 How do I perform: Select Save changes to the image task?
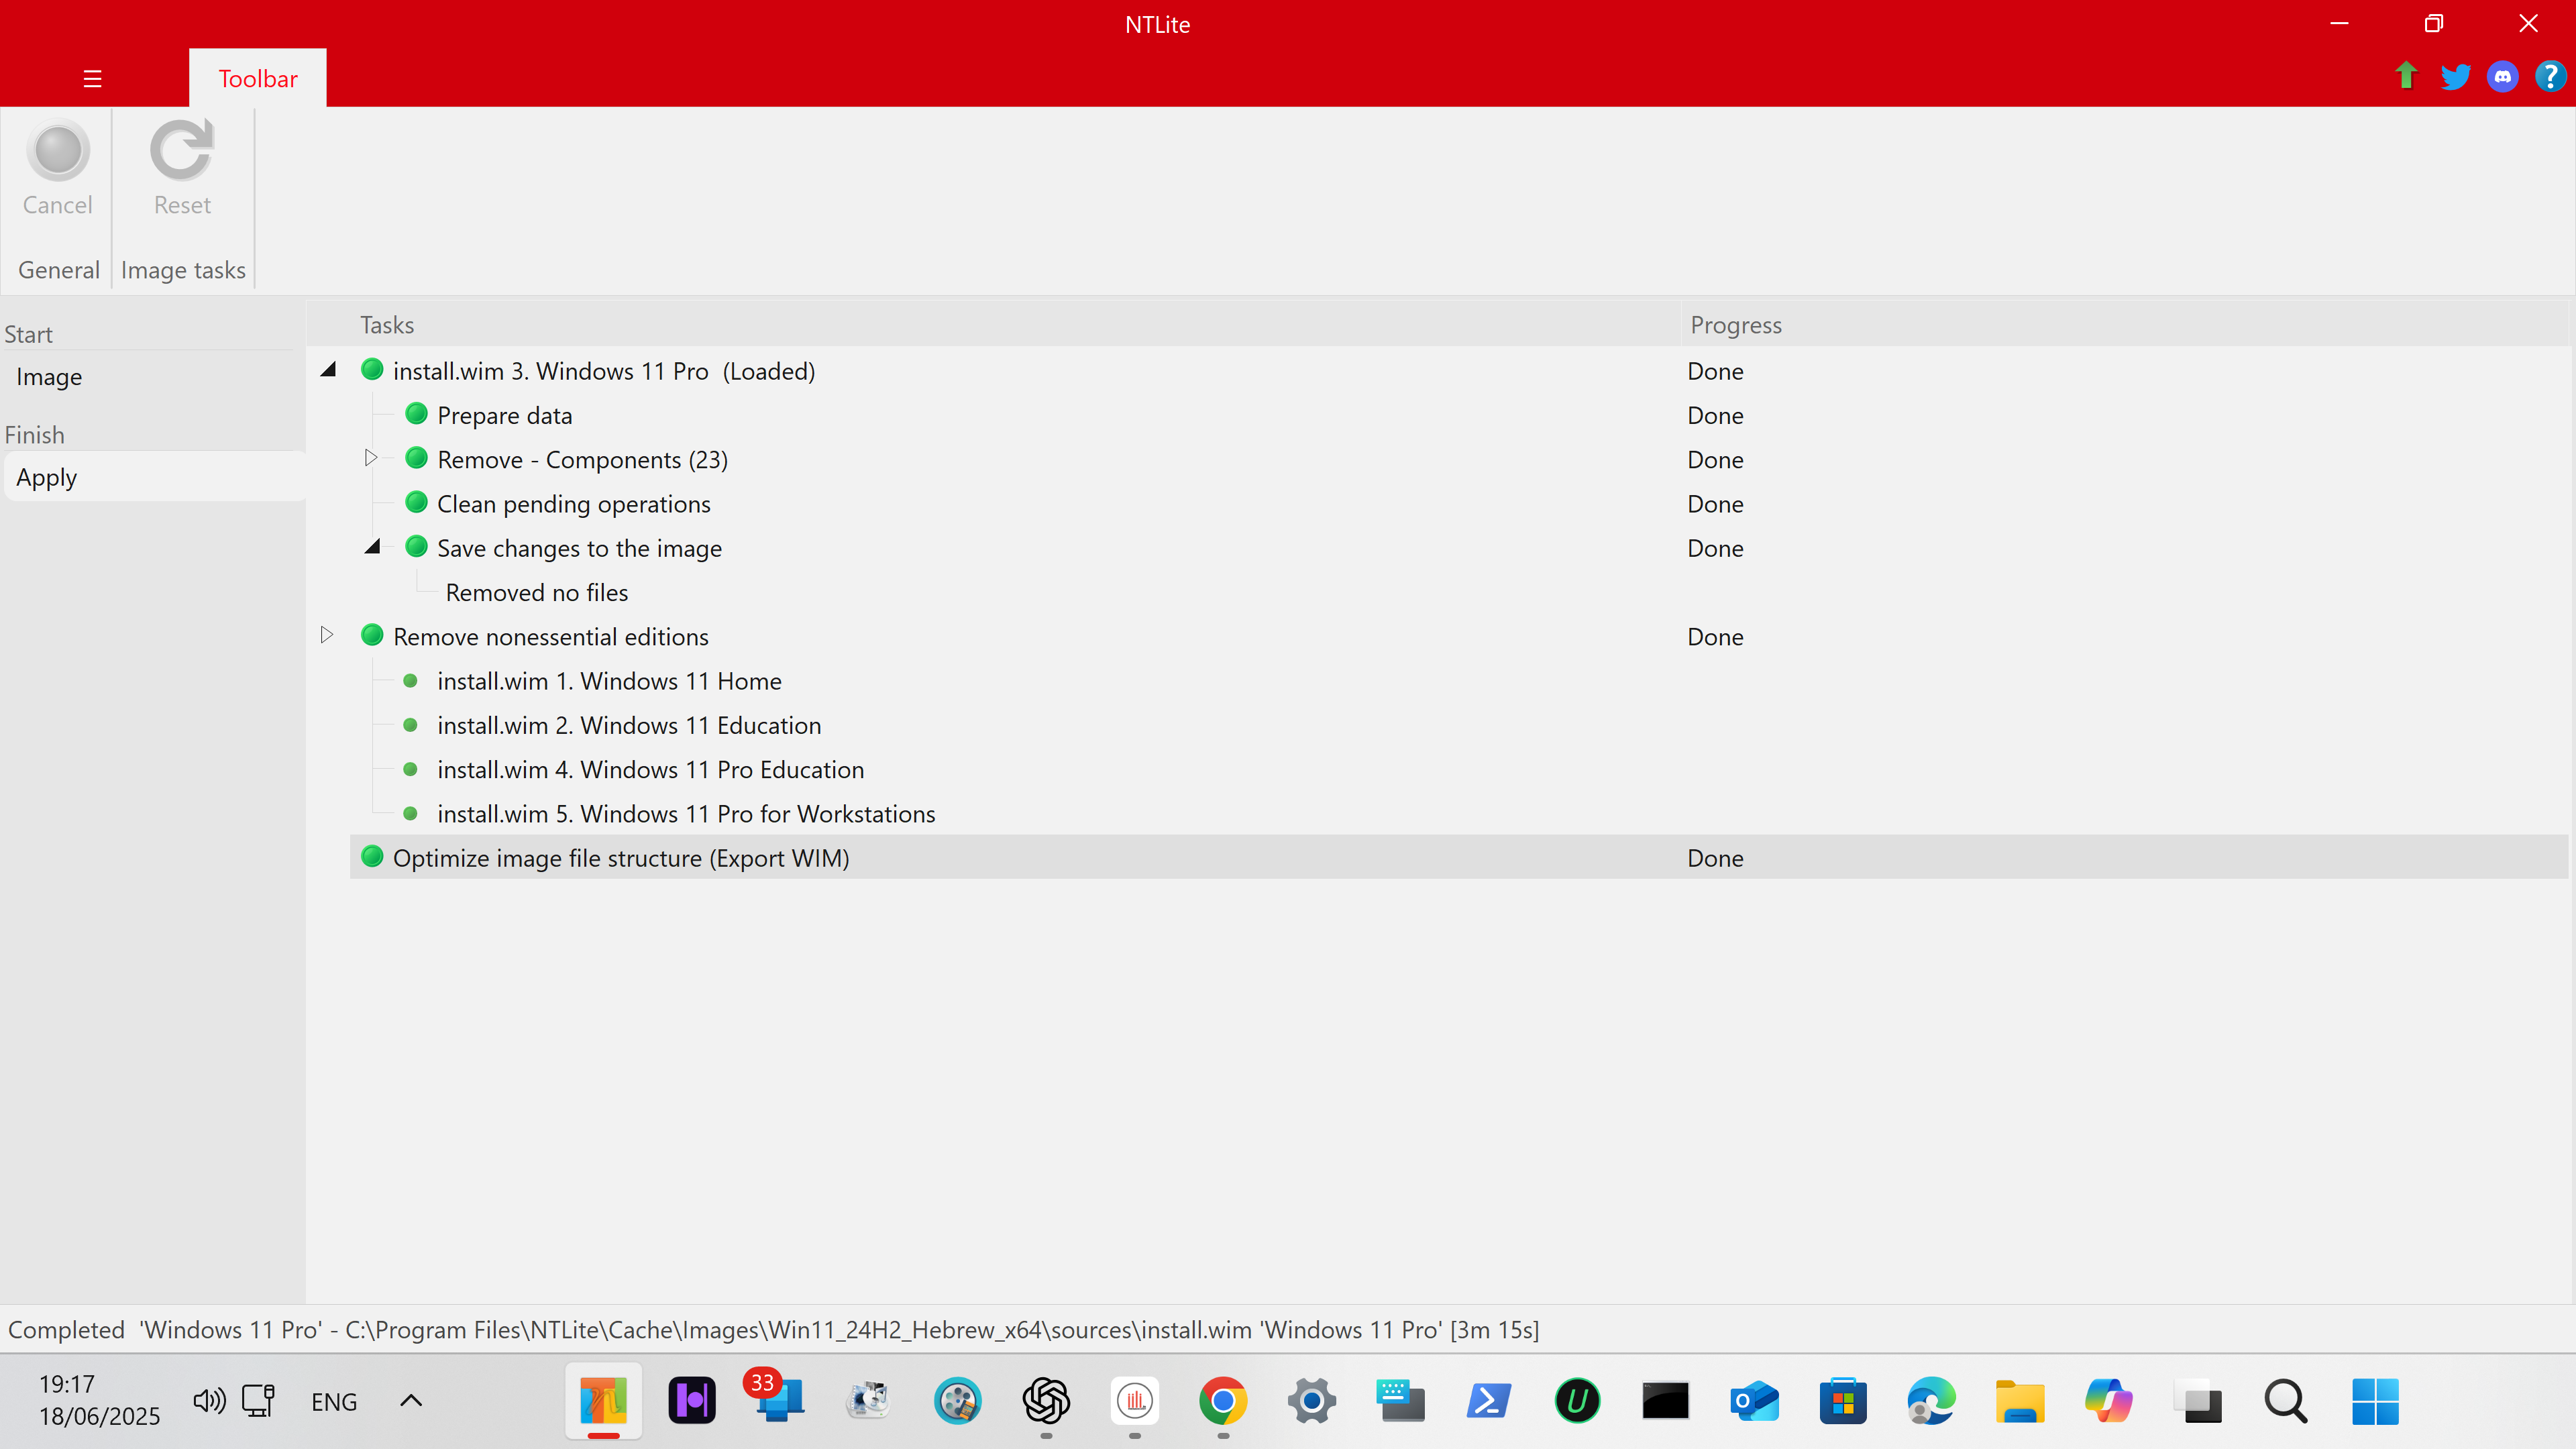click(x=579, y=548)
